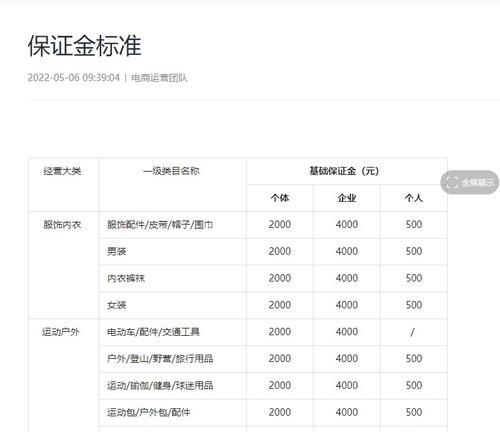Click the 4000 value in 内衣裤袜 row
The width and height of the screenshot is (500, 432).
coord(347,278)
